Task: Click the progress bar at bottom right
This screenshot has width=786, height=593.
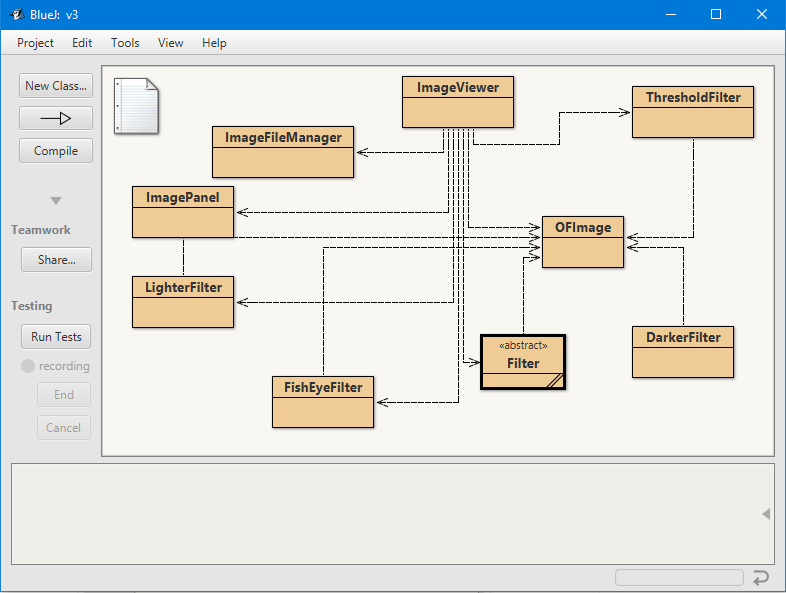Action: click(679, 577)
